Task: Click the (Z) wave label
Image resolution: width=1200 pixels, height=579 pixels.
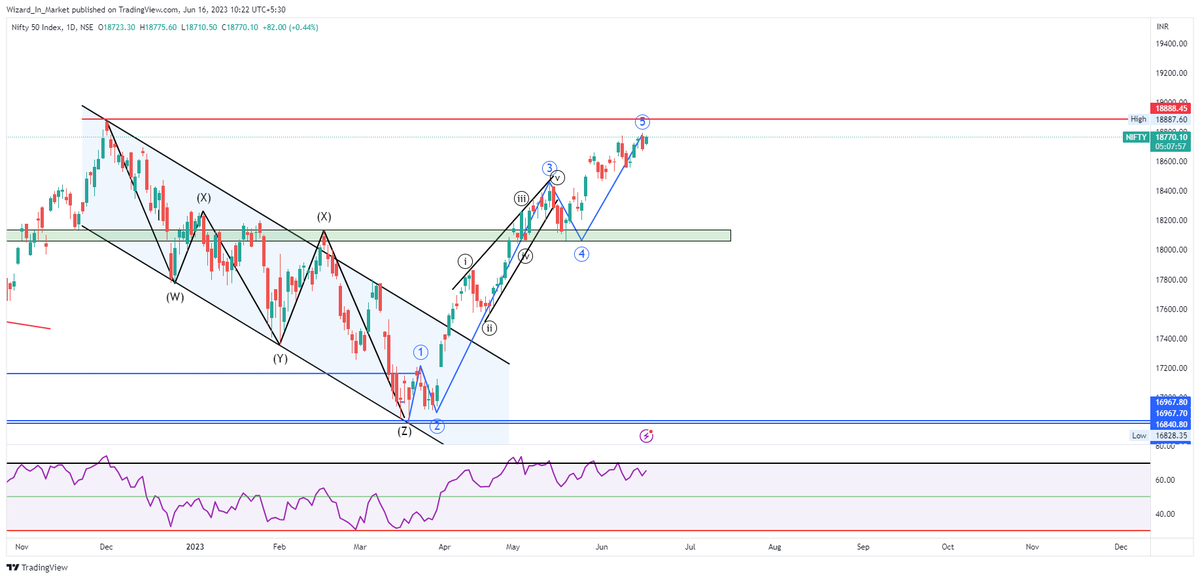Action: click(404, 430)
